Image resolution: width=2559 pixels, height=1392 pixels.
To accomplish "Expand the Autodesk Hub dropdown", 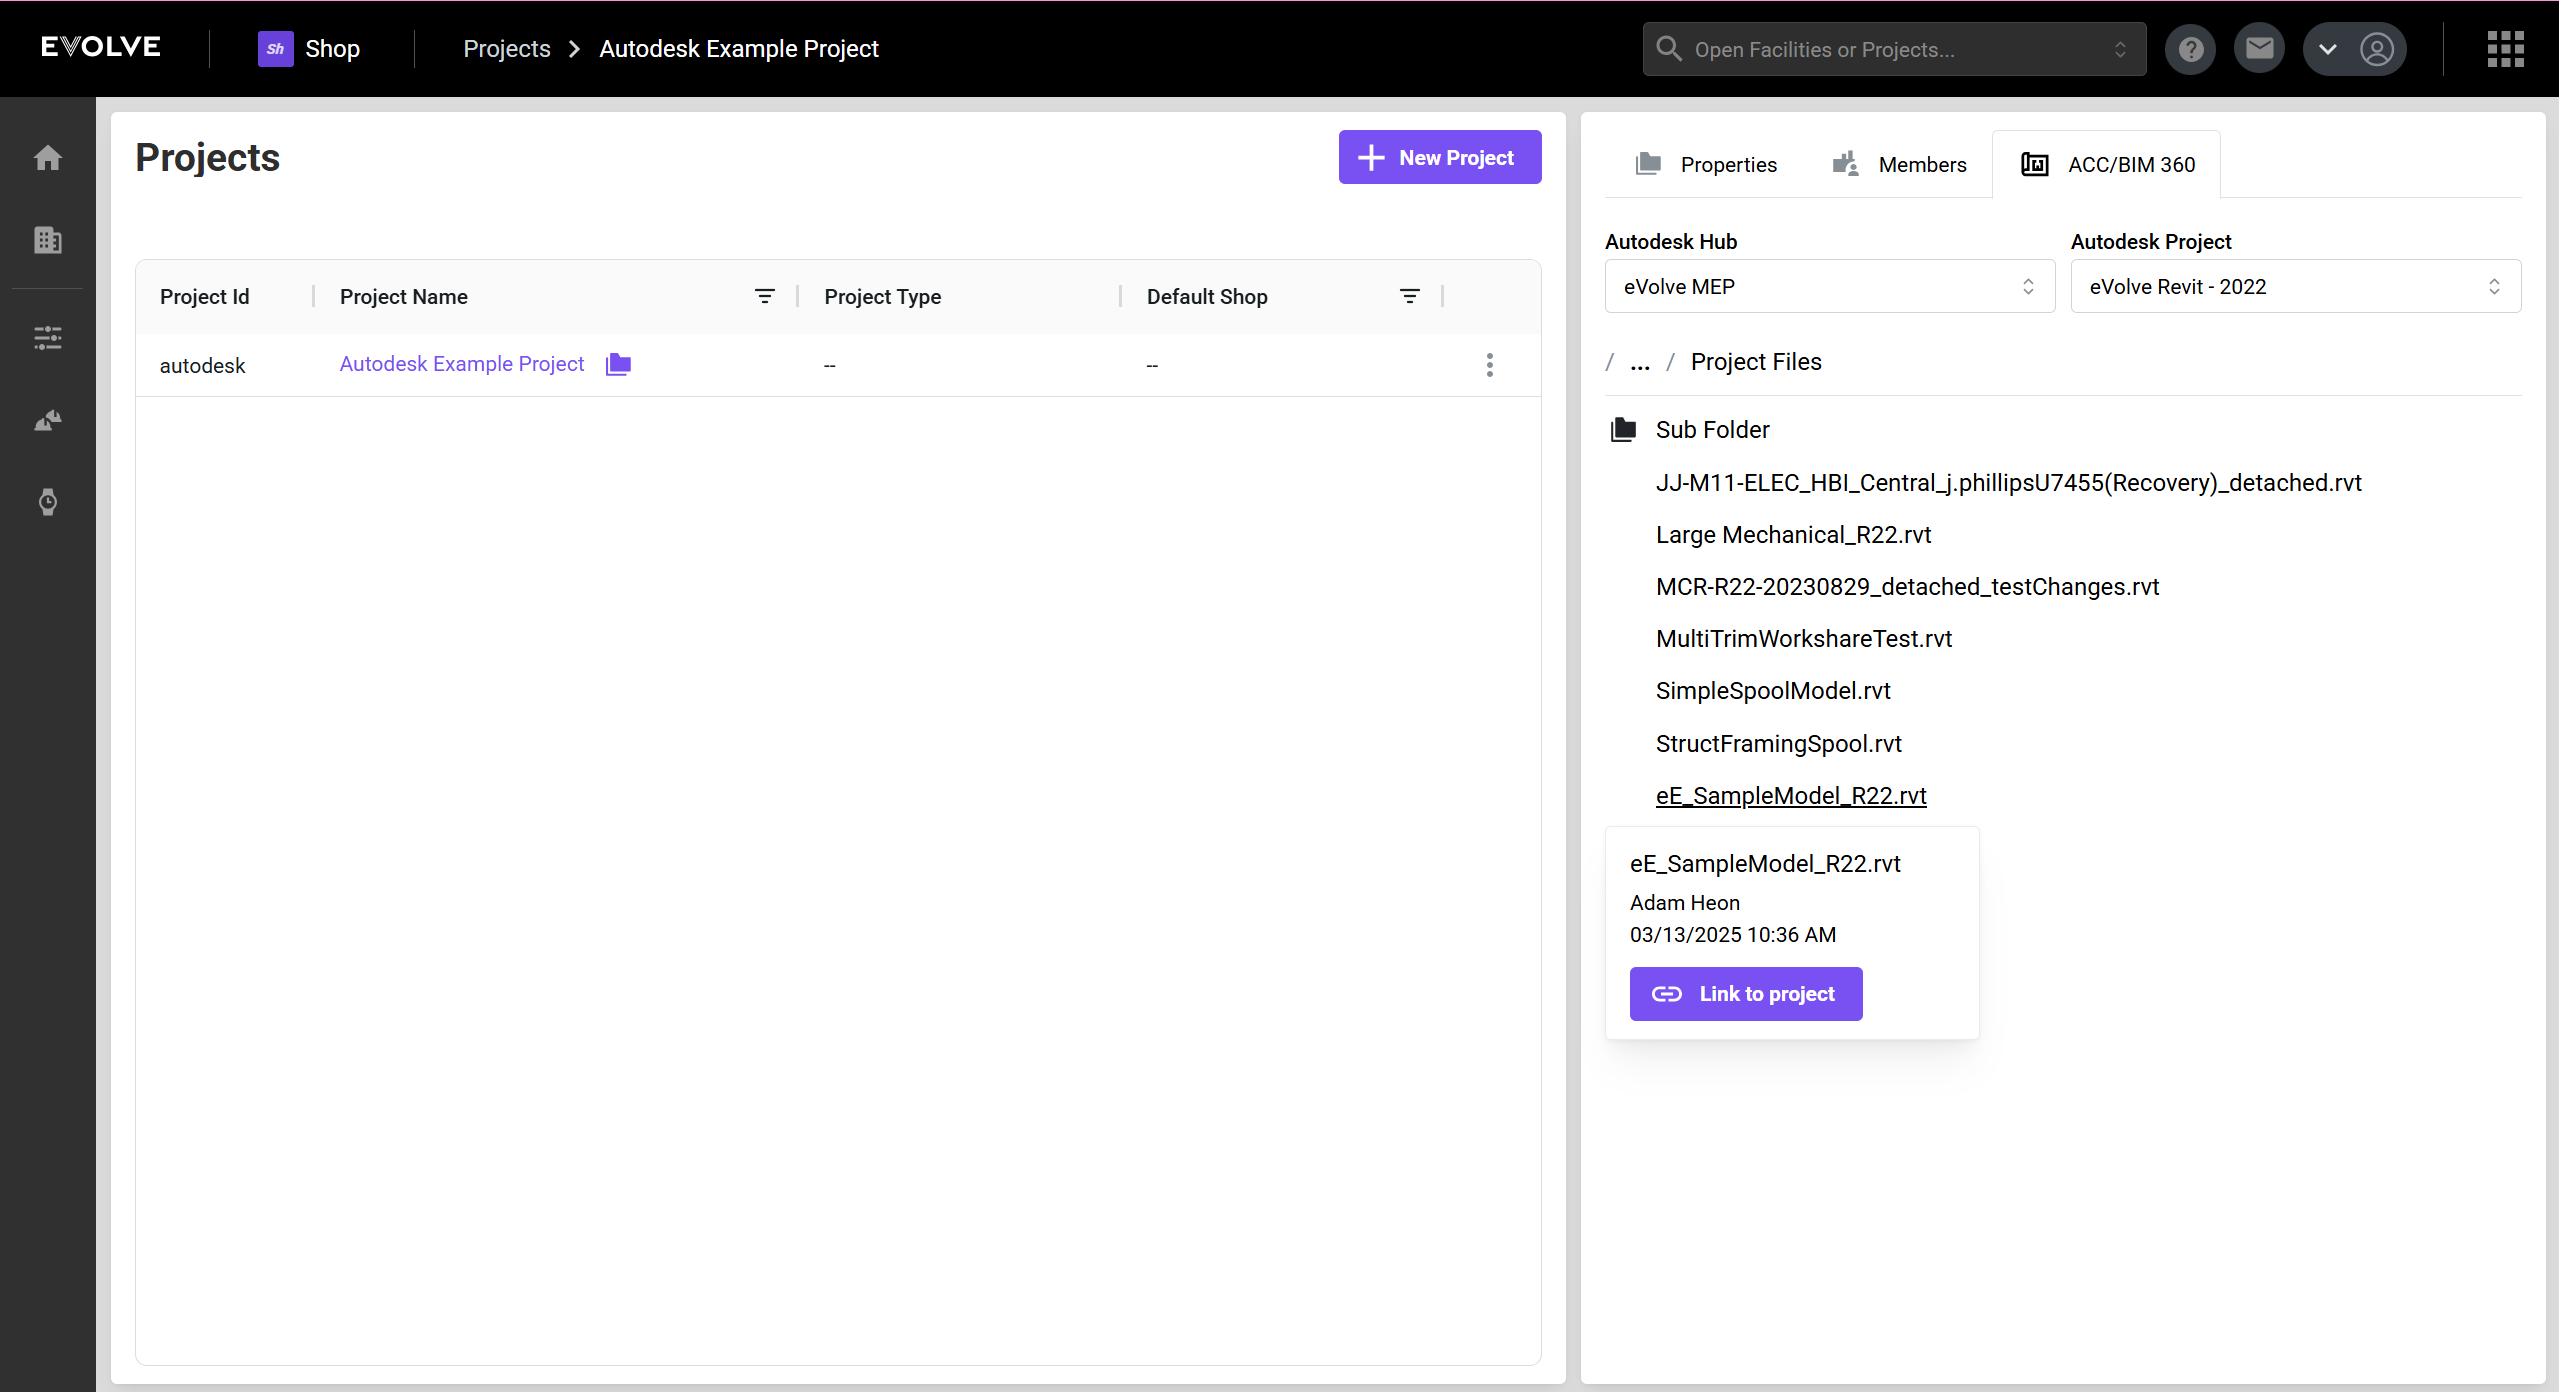I will pyautogui.click(x=1829, y=287).
